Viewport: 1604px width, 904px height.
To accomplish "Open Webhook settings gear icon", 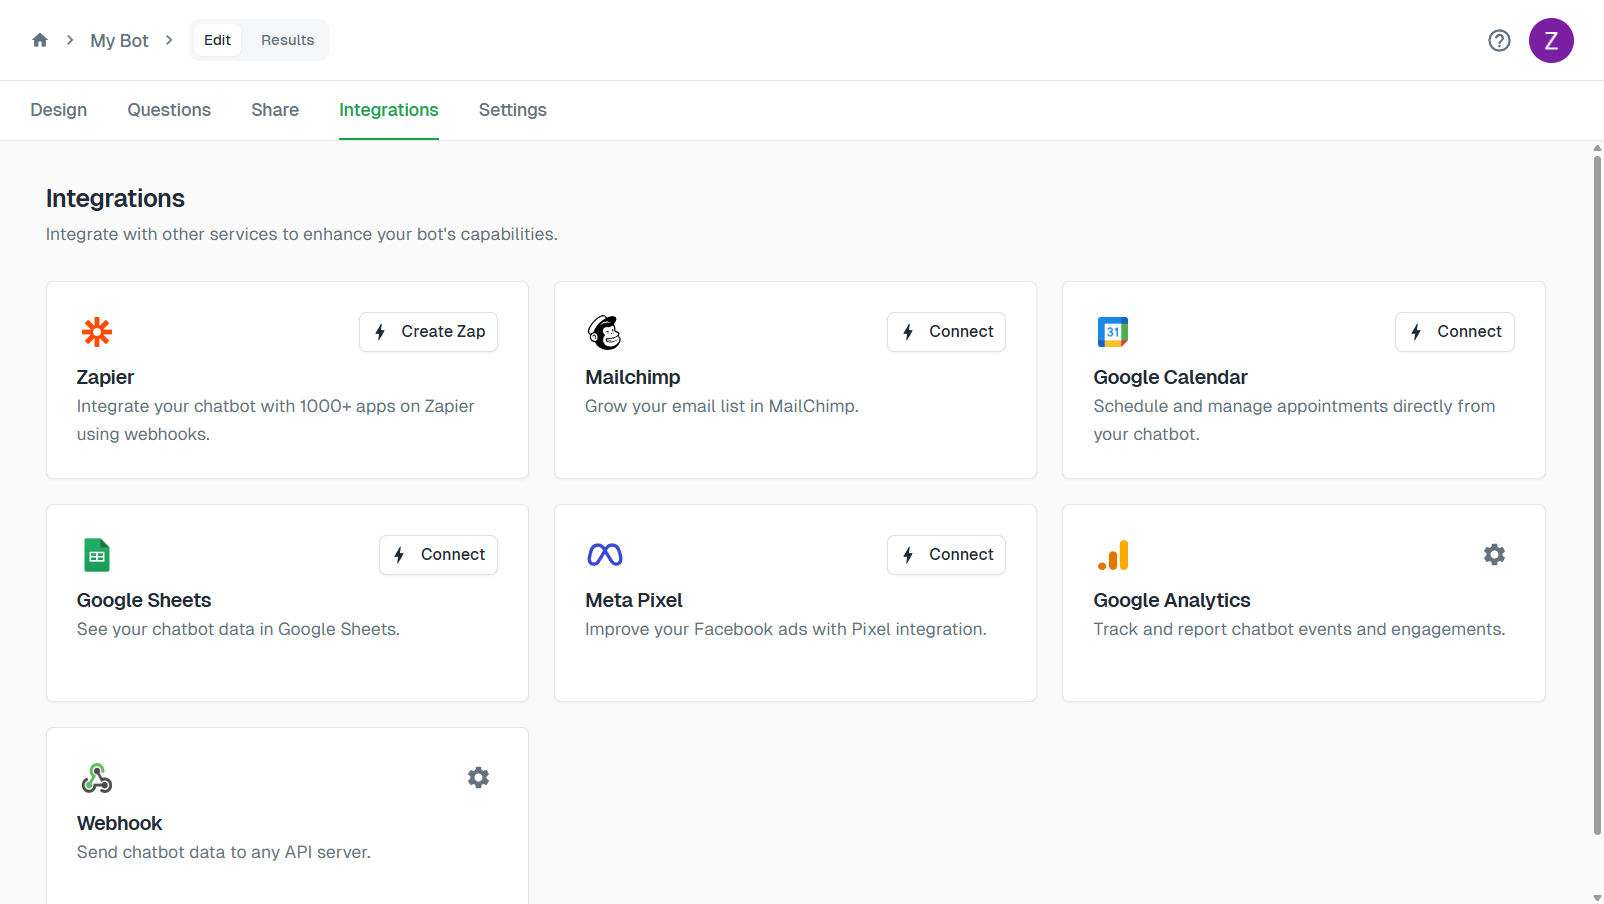I will point(478,778).
